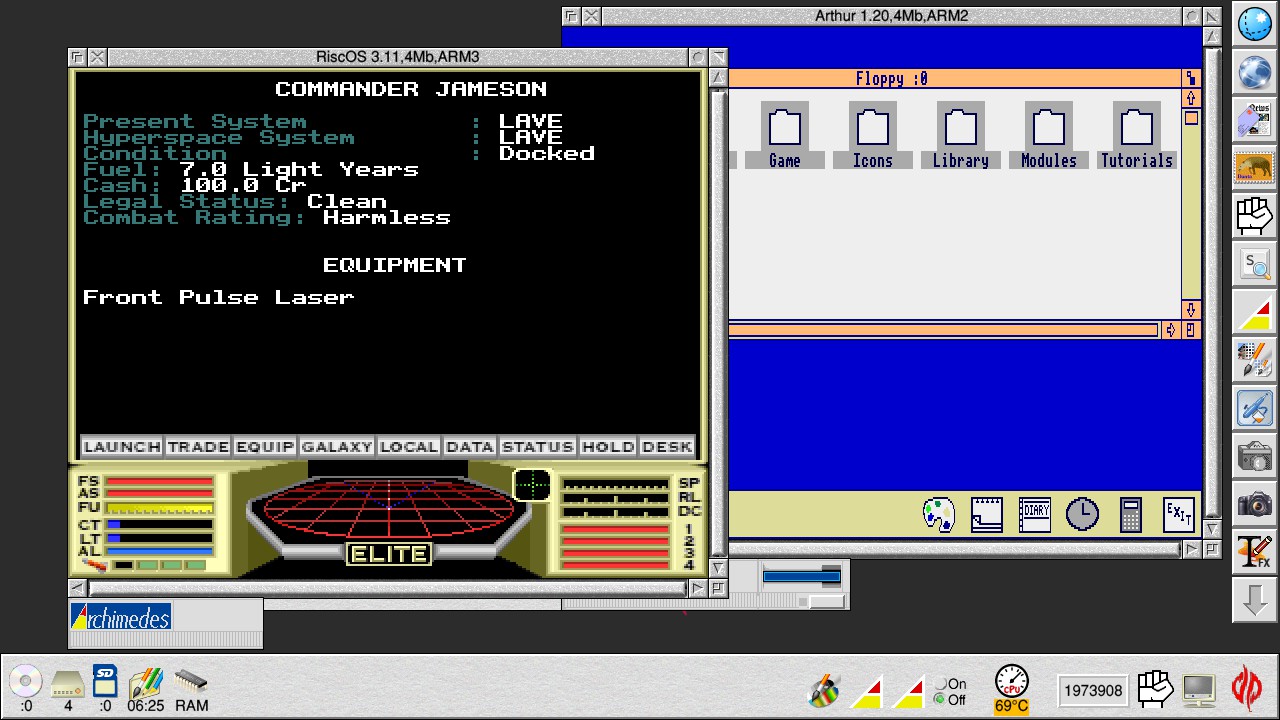1280x720 pixels.
Task: Select the On radio button
Action: click(940, 685)
